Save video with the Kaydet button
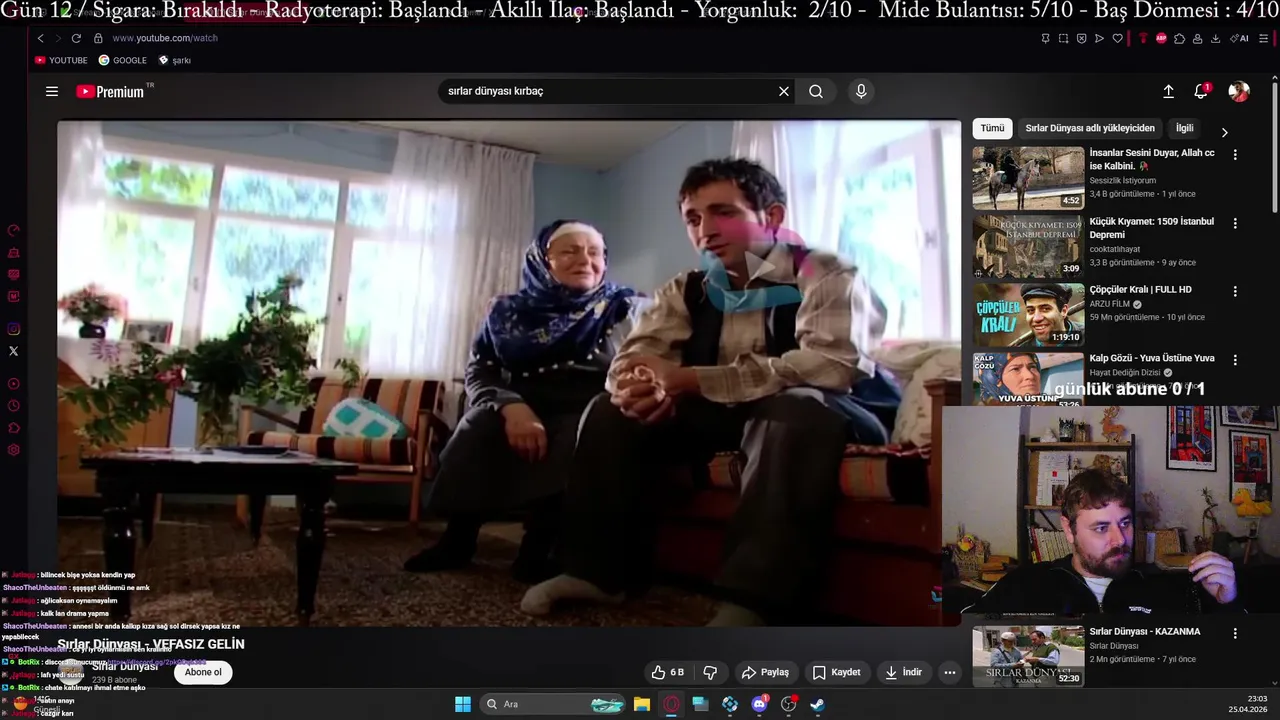The height and width of the screenshot is (720, 1280). pos(836,672)
